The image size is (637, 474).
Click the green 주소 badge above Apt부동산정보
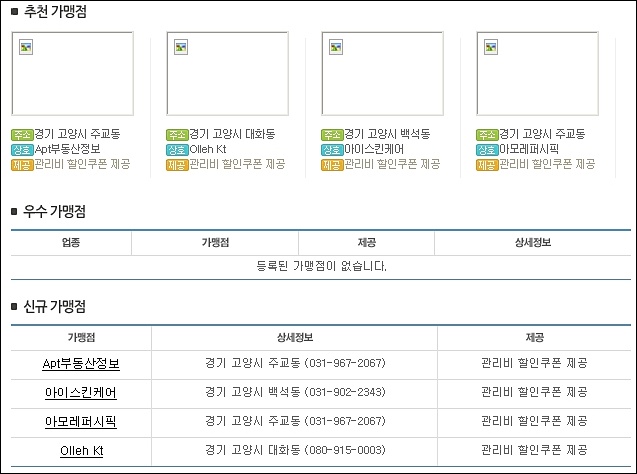22,134
